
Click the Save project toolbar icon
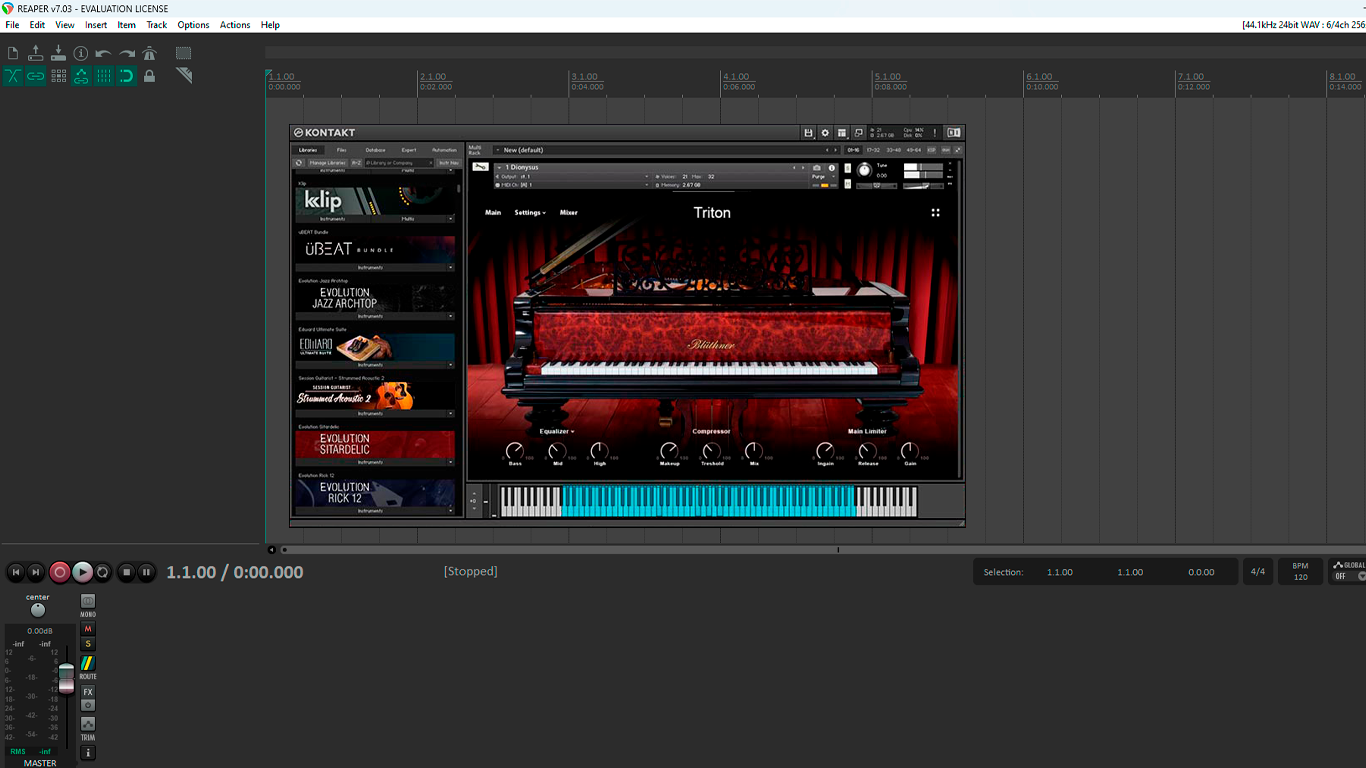pyautogui.click(x=58, y=53)
